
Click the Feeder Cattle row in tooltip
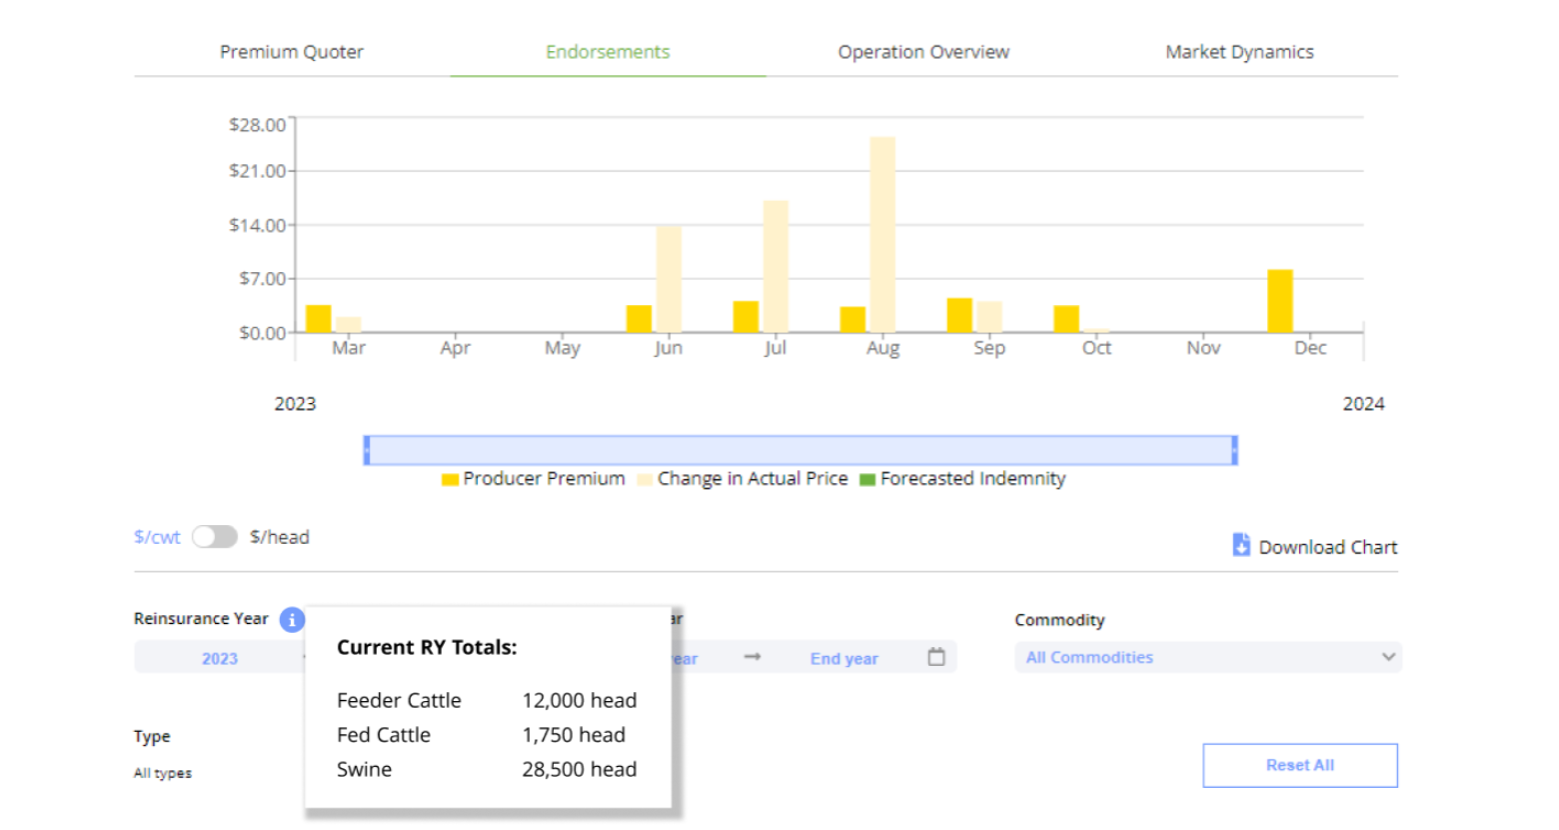pos(487,700)
